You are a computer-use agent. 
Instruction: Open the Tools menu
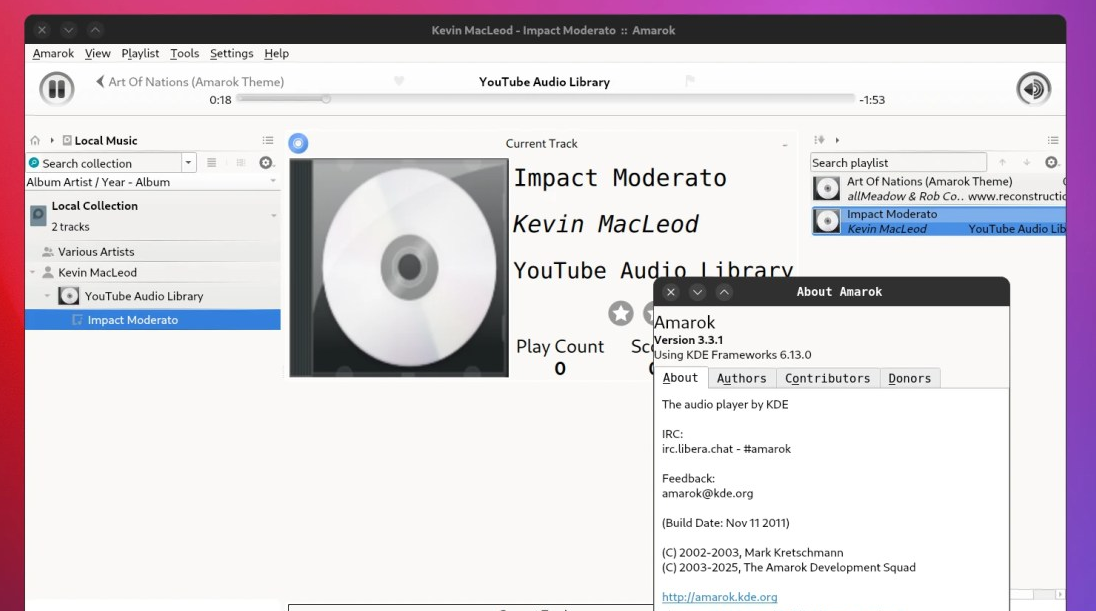tap(185, 53)
